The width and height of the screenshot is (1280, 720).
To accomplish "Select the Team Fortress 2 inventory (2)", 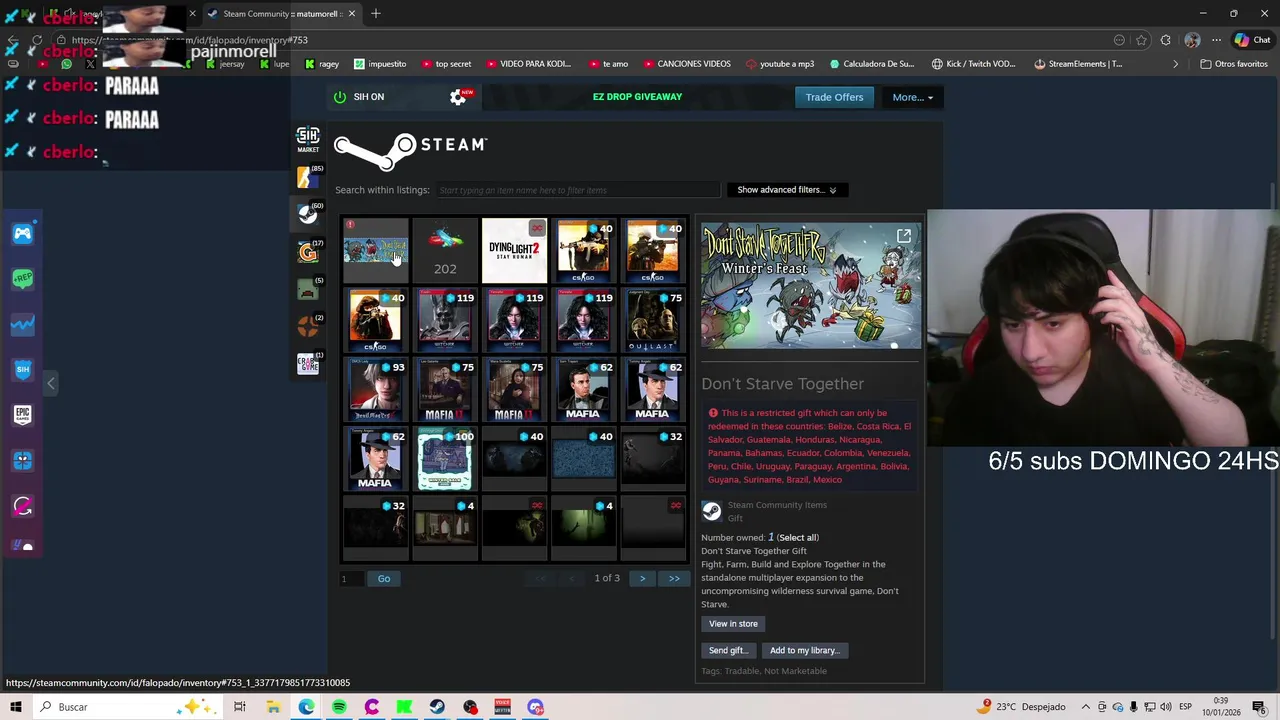I will point(308,326).
